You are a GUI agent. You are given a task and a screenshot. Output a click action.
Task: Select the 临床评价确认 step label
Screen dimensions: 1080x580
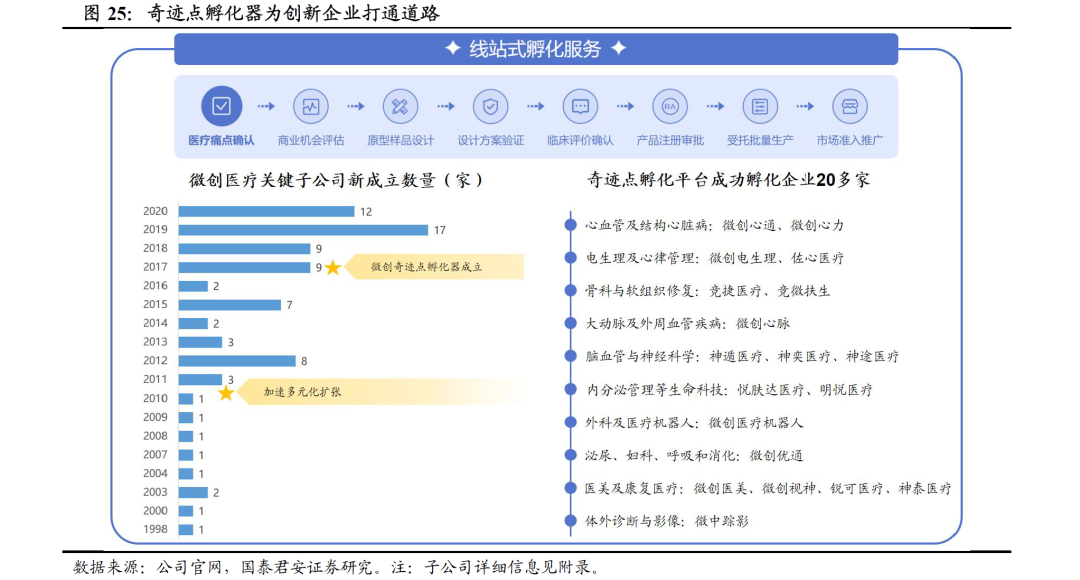click(580, 141)
